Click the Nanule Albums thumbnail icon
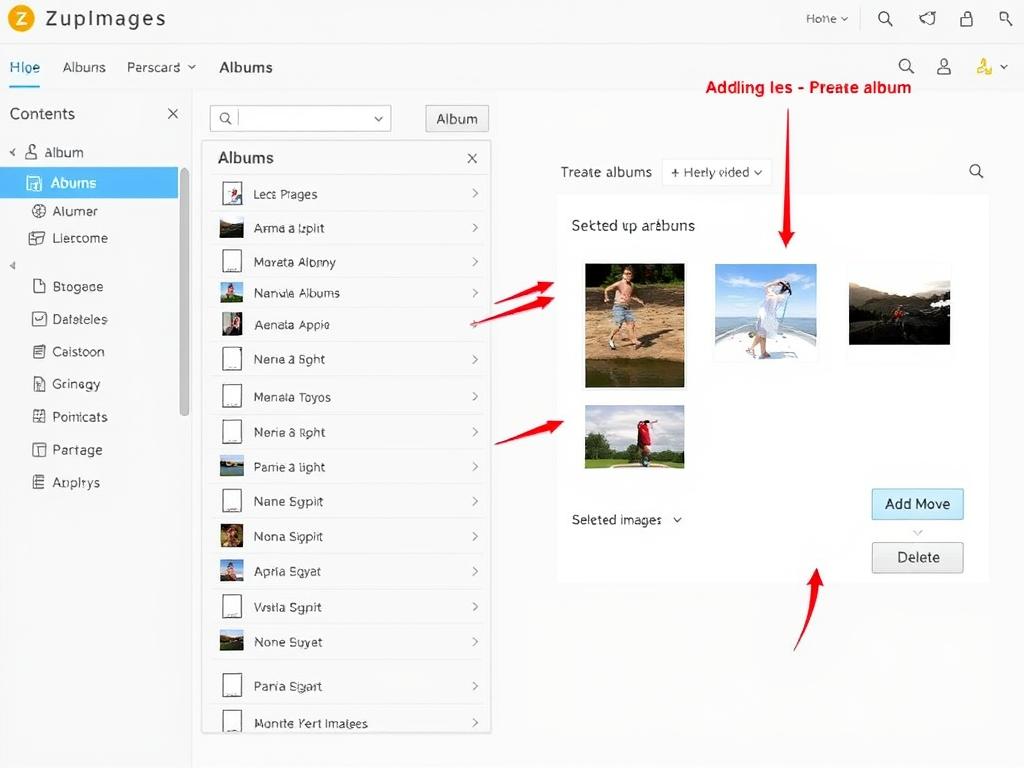The width and height of the screenshot is (1024, 768). [232, 293]
